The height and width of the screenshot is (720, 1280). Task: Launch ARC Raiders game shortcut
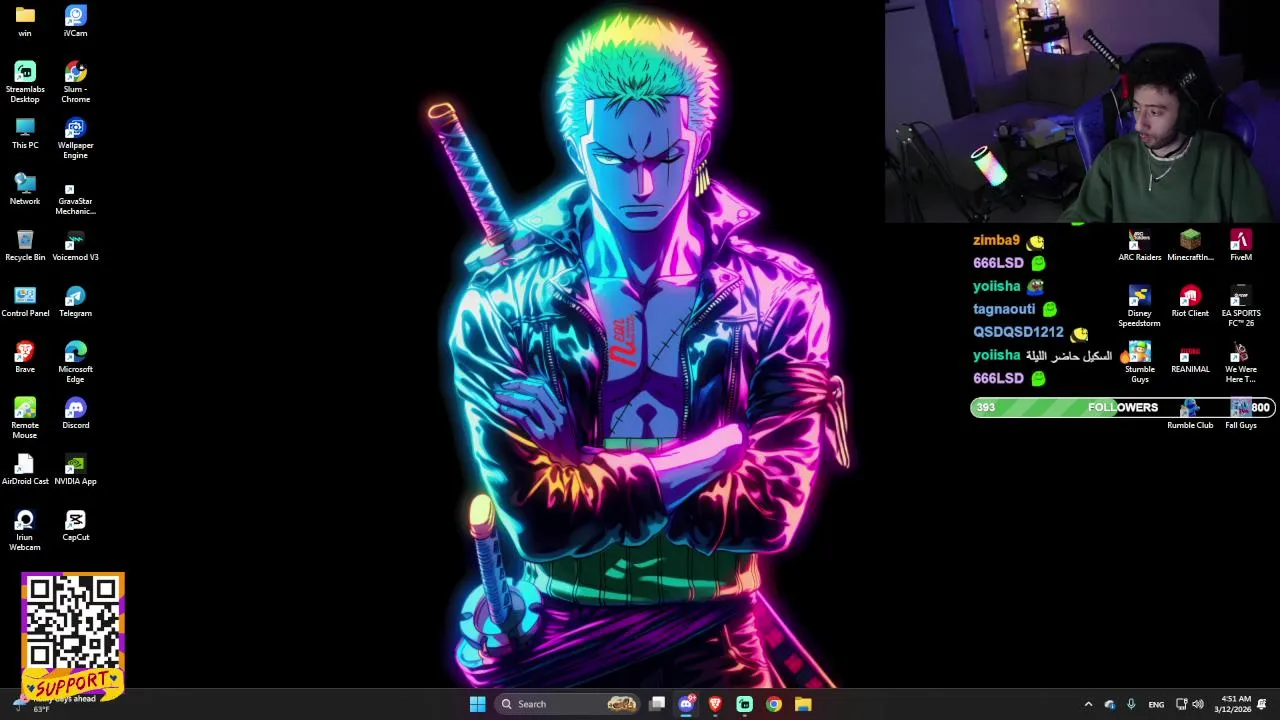click(1139, 245)
